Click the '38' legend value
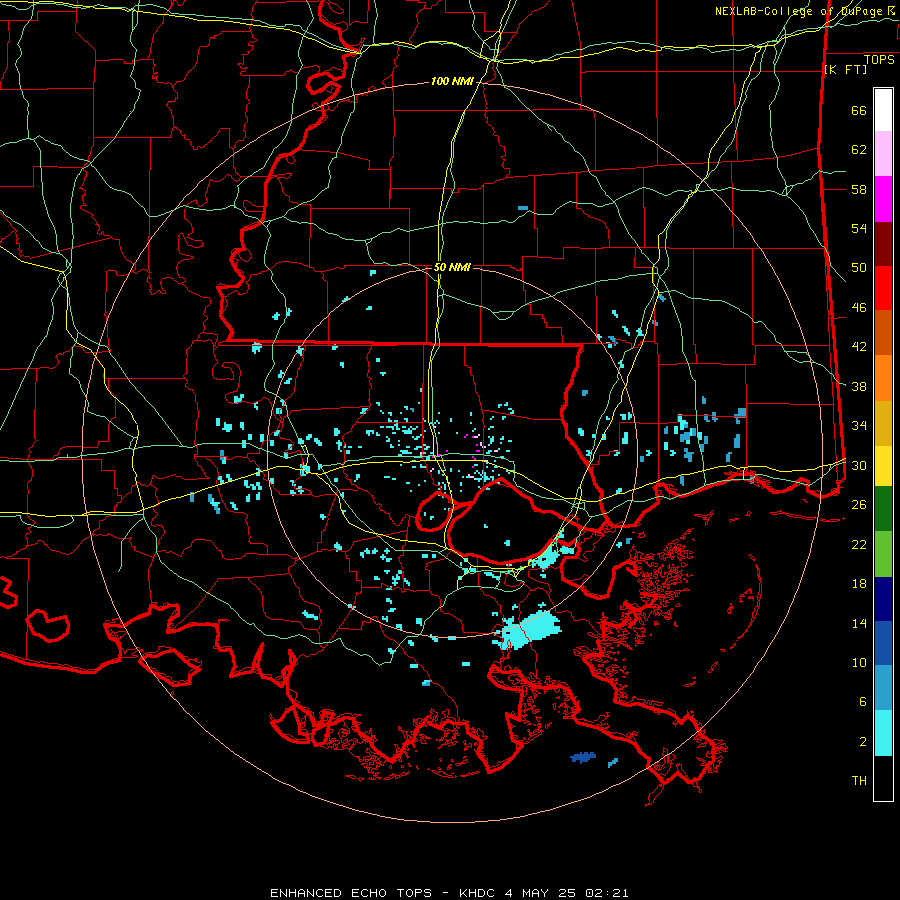Image resolution: width=900 pixels, height=900 pixels. (859, 386)
